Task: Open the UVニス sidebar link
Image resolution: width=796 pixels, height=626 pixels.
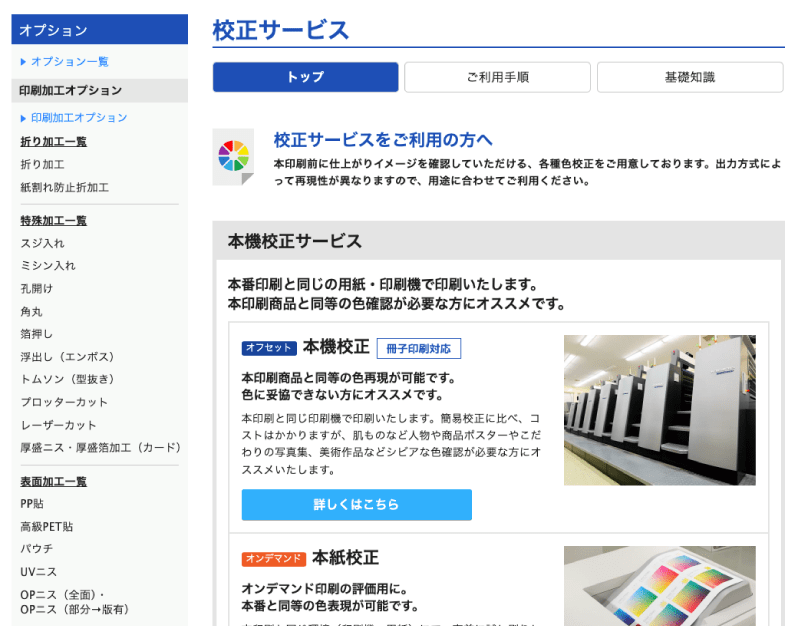Action: click(x=37, y=572)
